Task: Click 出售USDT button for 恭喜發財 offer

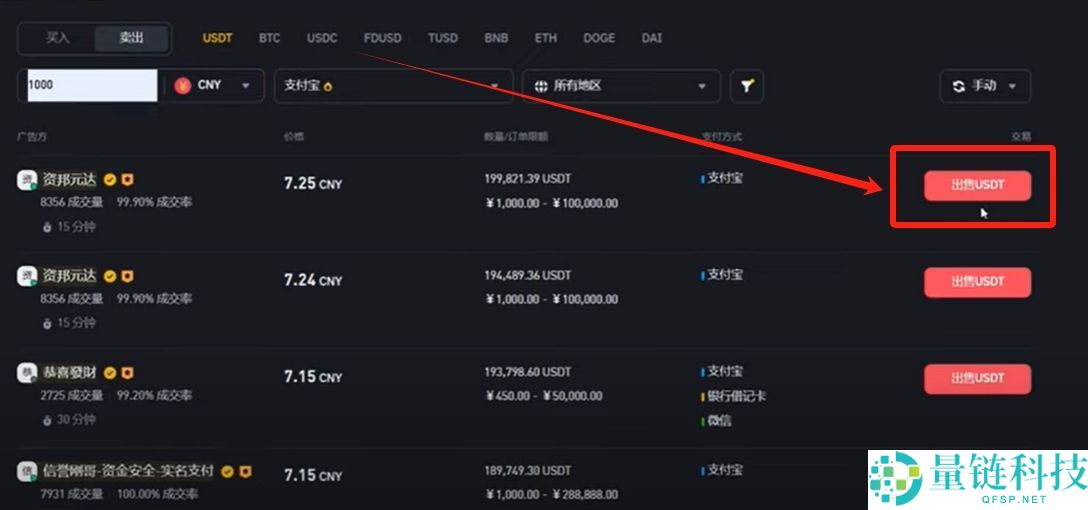Action: tap(976, 378)
